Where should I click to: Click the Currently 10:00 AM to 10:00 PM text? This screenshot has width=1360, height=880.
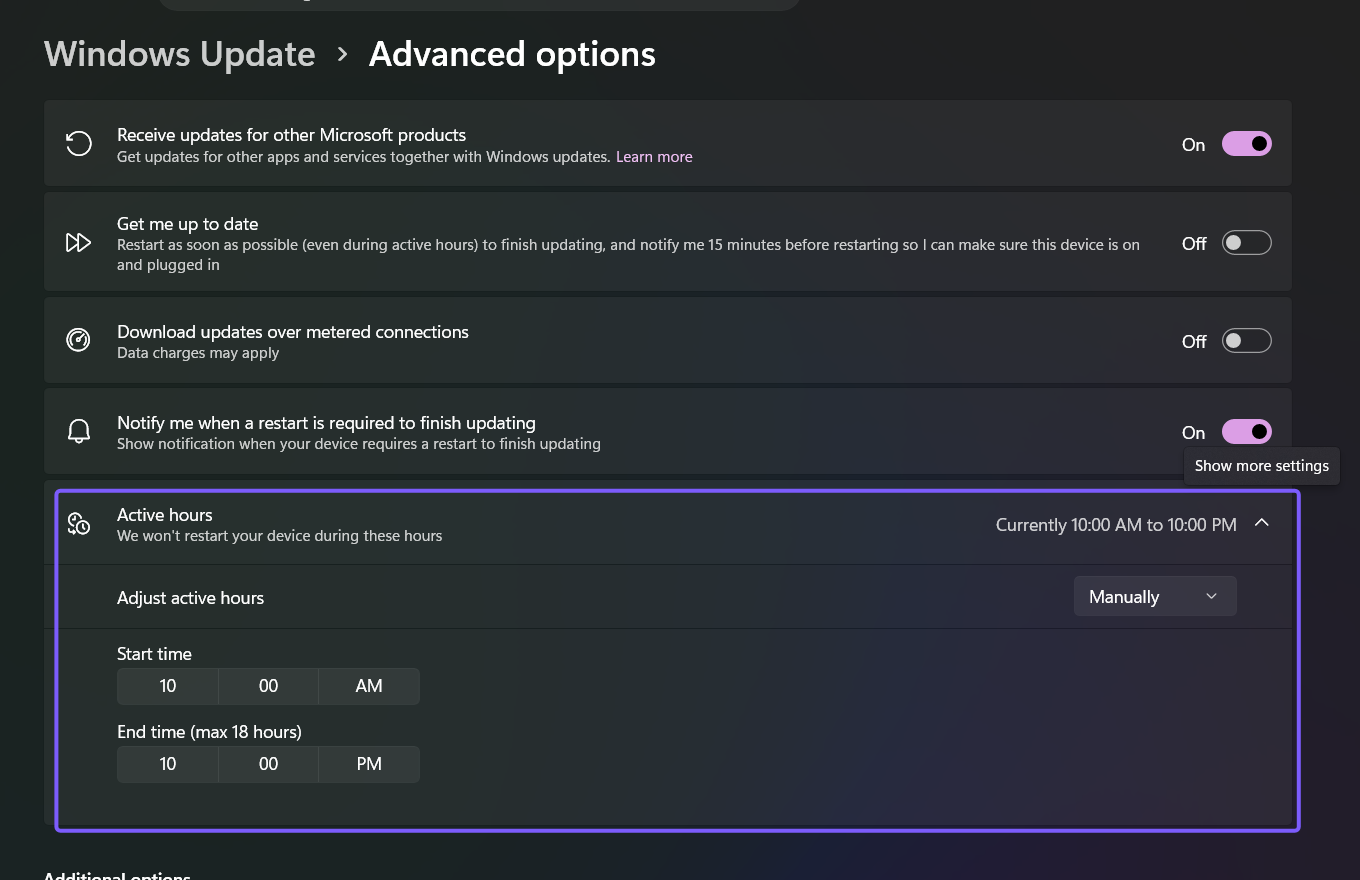[x=1116, y=525]
